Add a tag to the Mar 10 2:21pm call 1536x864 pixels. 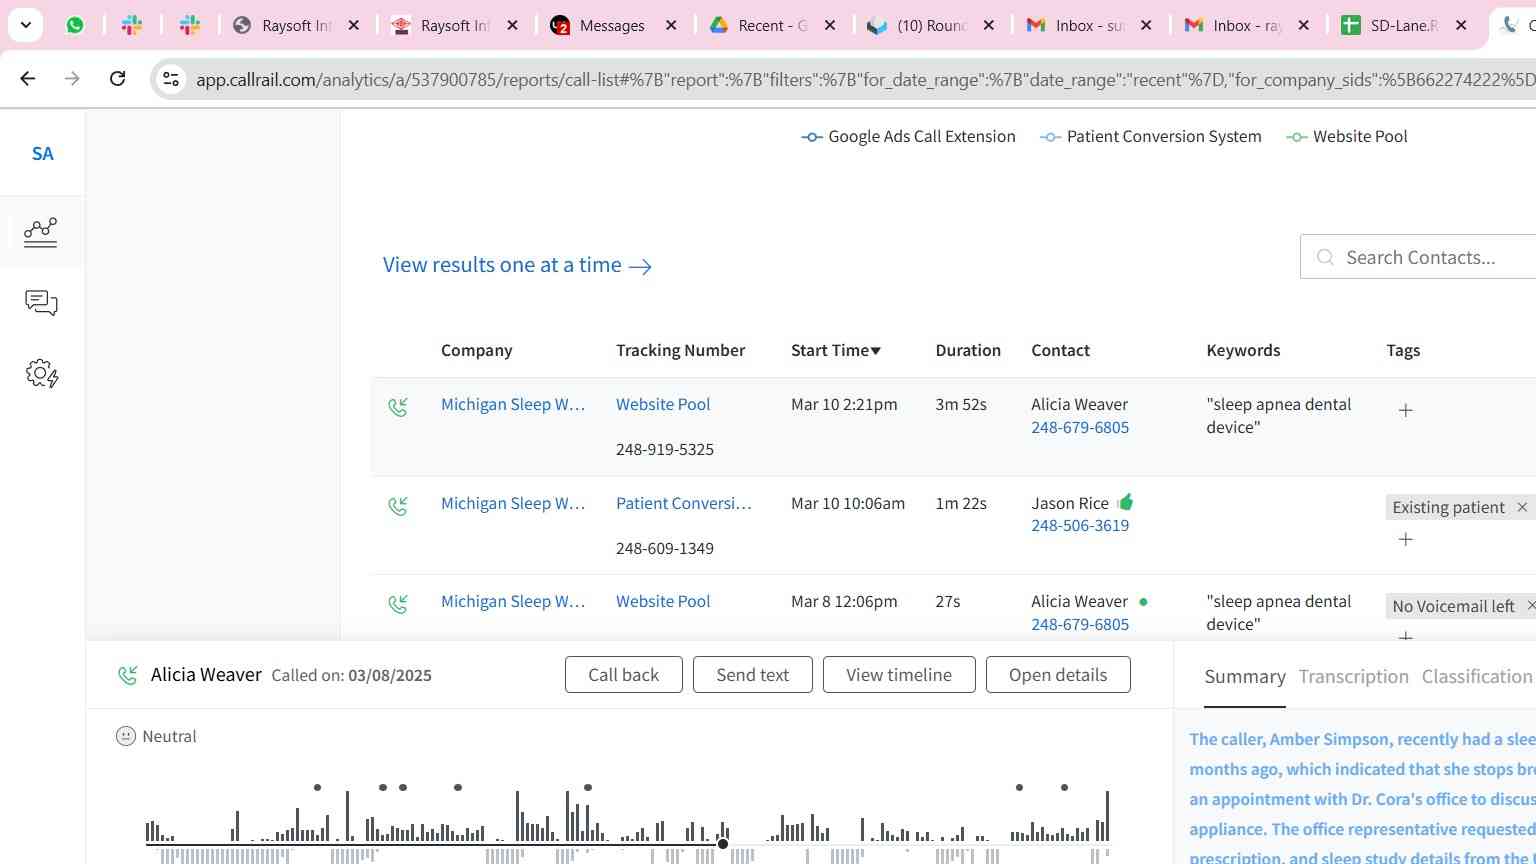tap(1405, 410)
